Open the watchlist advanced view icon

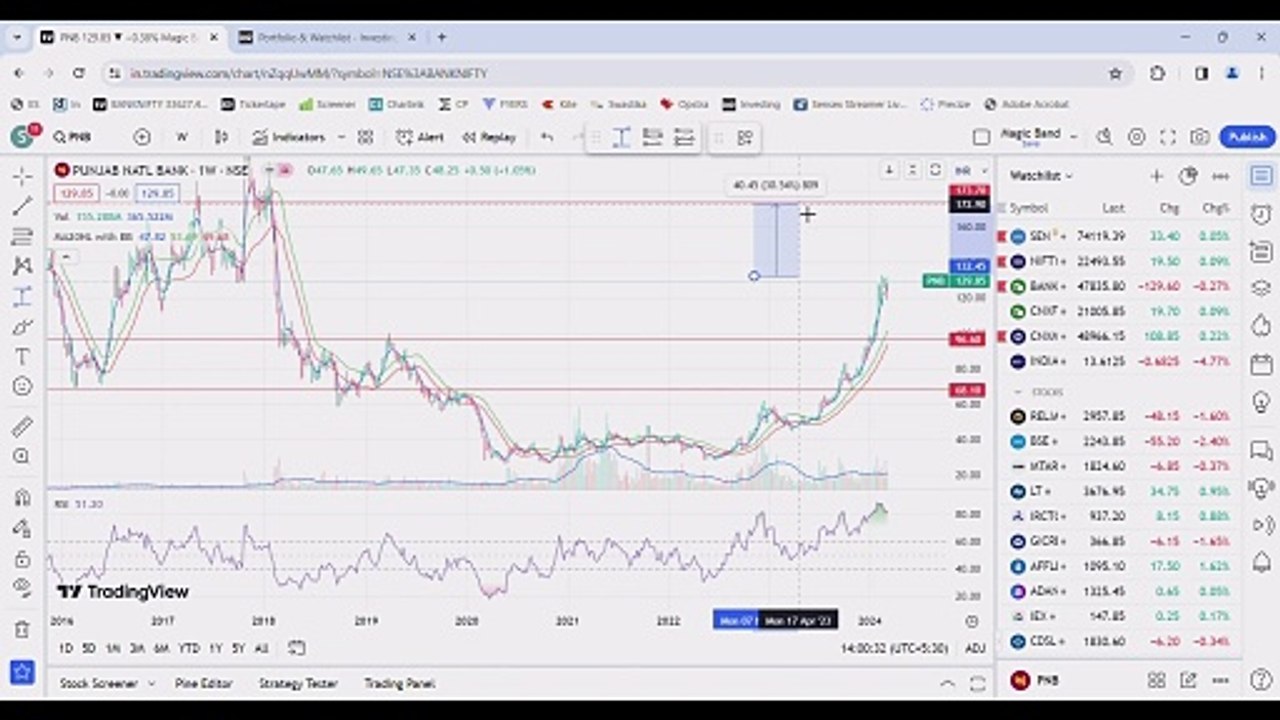[x=1188, y=176]
